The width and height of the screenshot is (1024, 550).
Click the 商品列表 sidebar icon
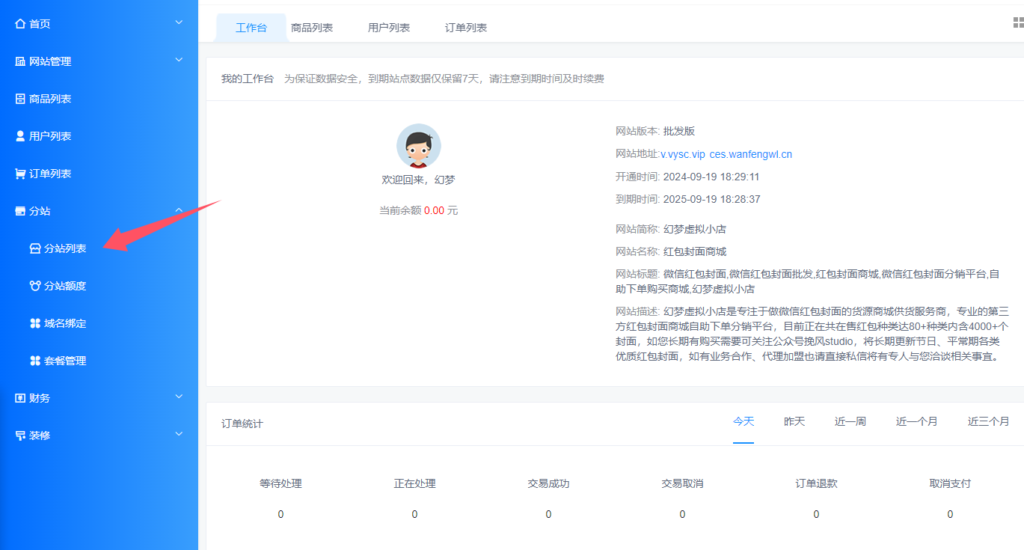click(x=20, y=99)
